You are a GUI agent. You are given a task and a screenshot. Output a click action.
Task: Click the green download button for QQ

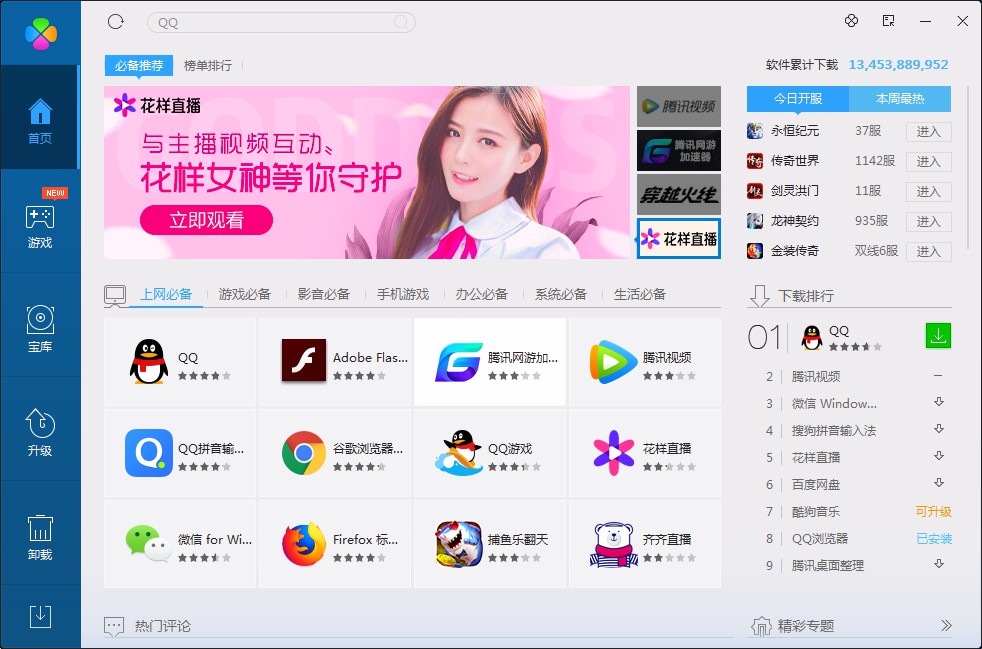[x=938, y=336]
